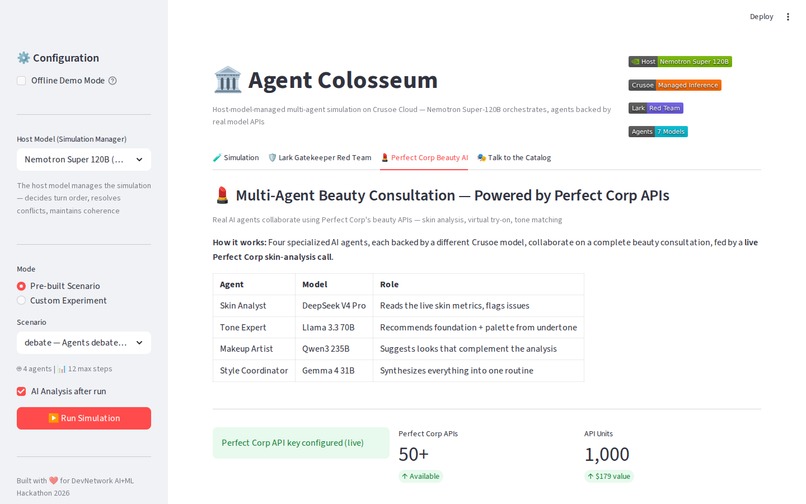Click the '4 agents | 12 max steps' caption

tap(64, 369)
